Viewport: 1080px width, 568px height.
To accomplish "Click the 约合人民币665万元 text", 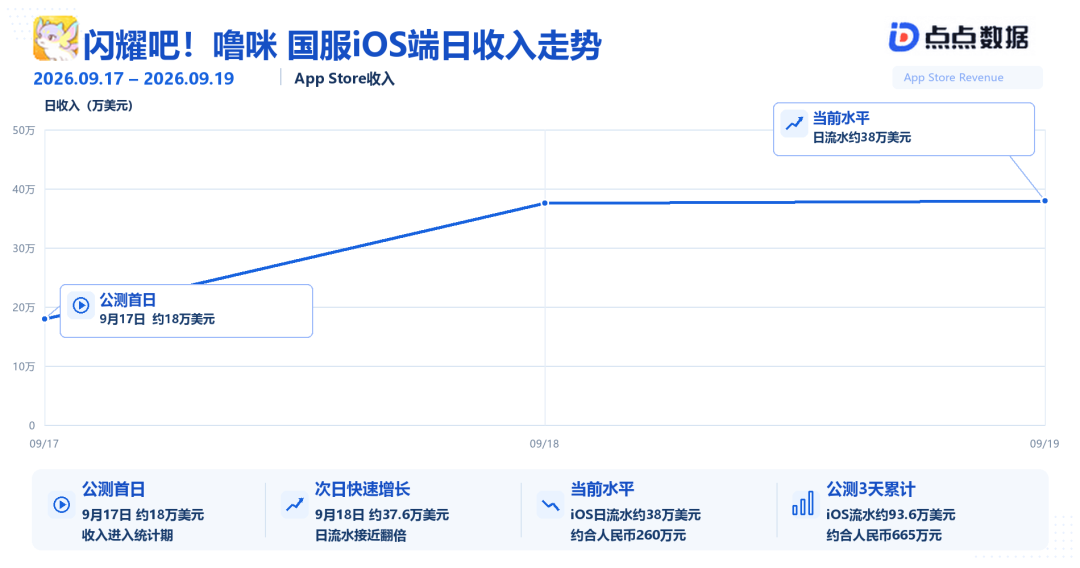I will click(884, 535).
